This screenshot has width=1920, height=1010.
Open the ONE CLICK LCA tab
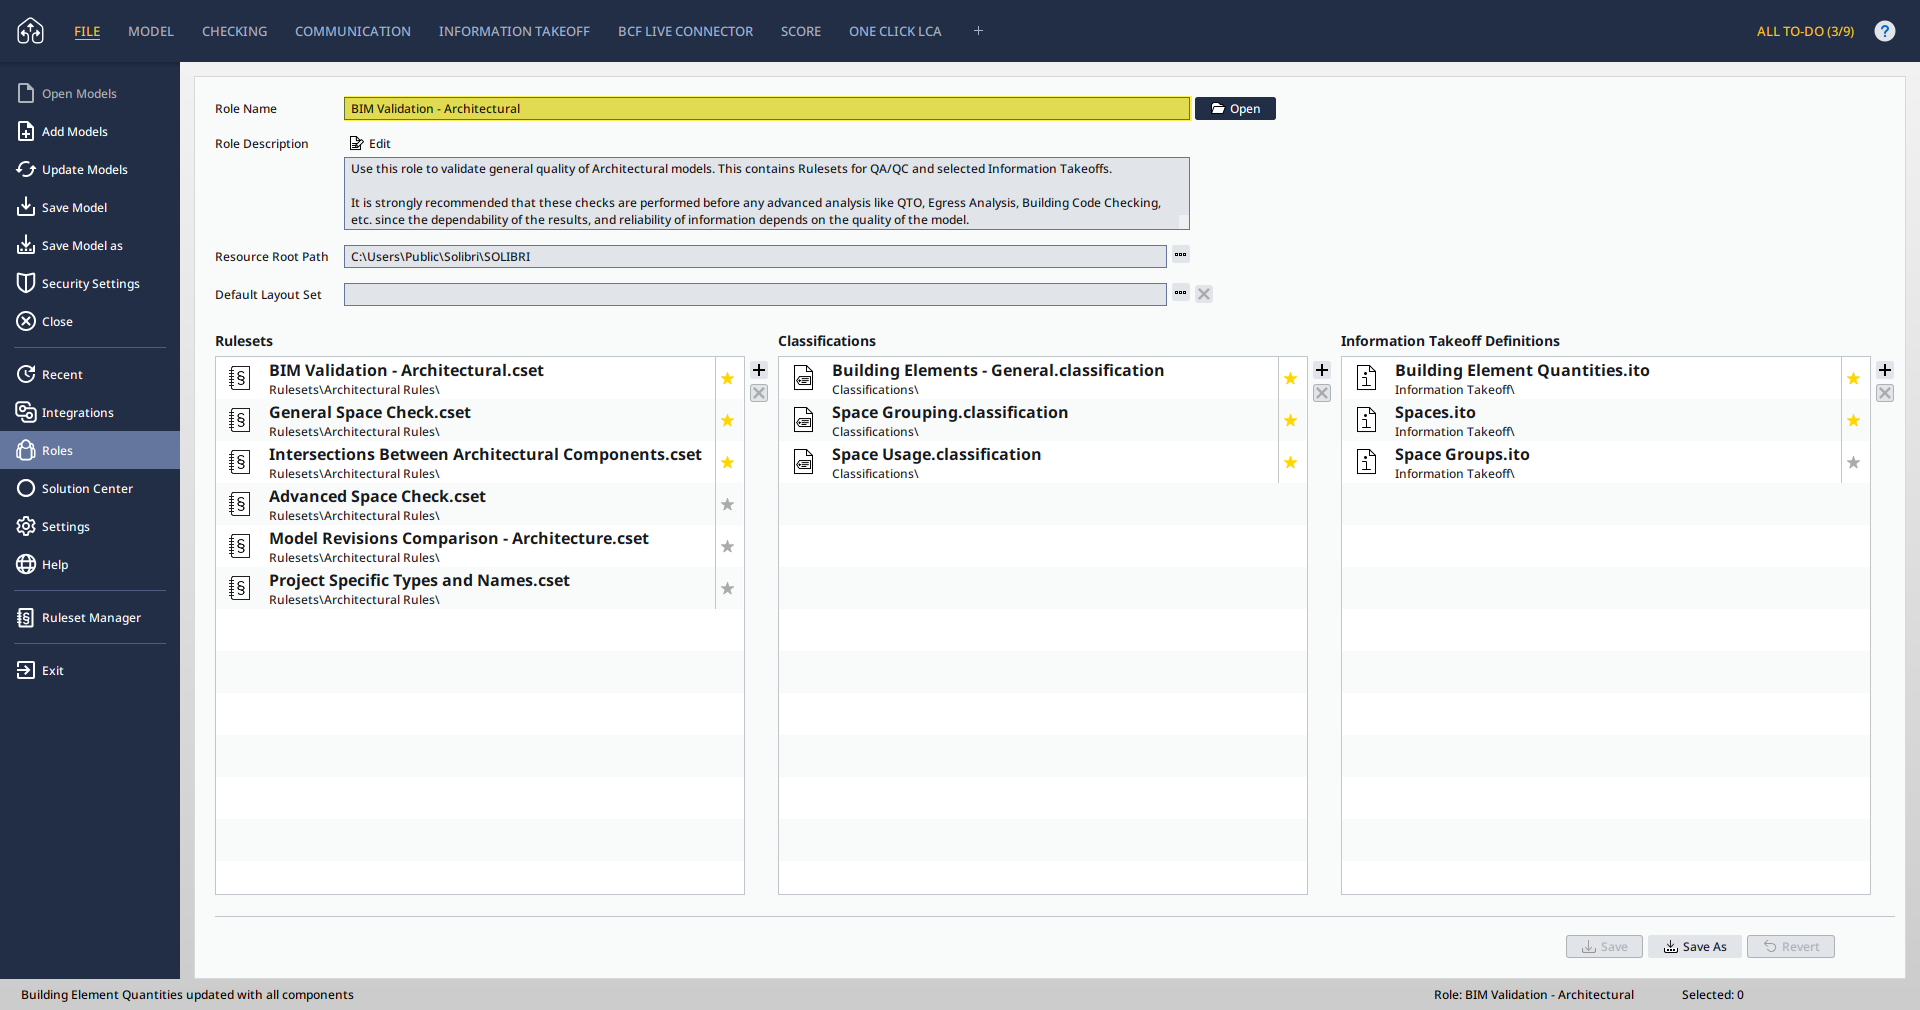click(895, 31)
